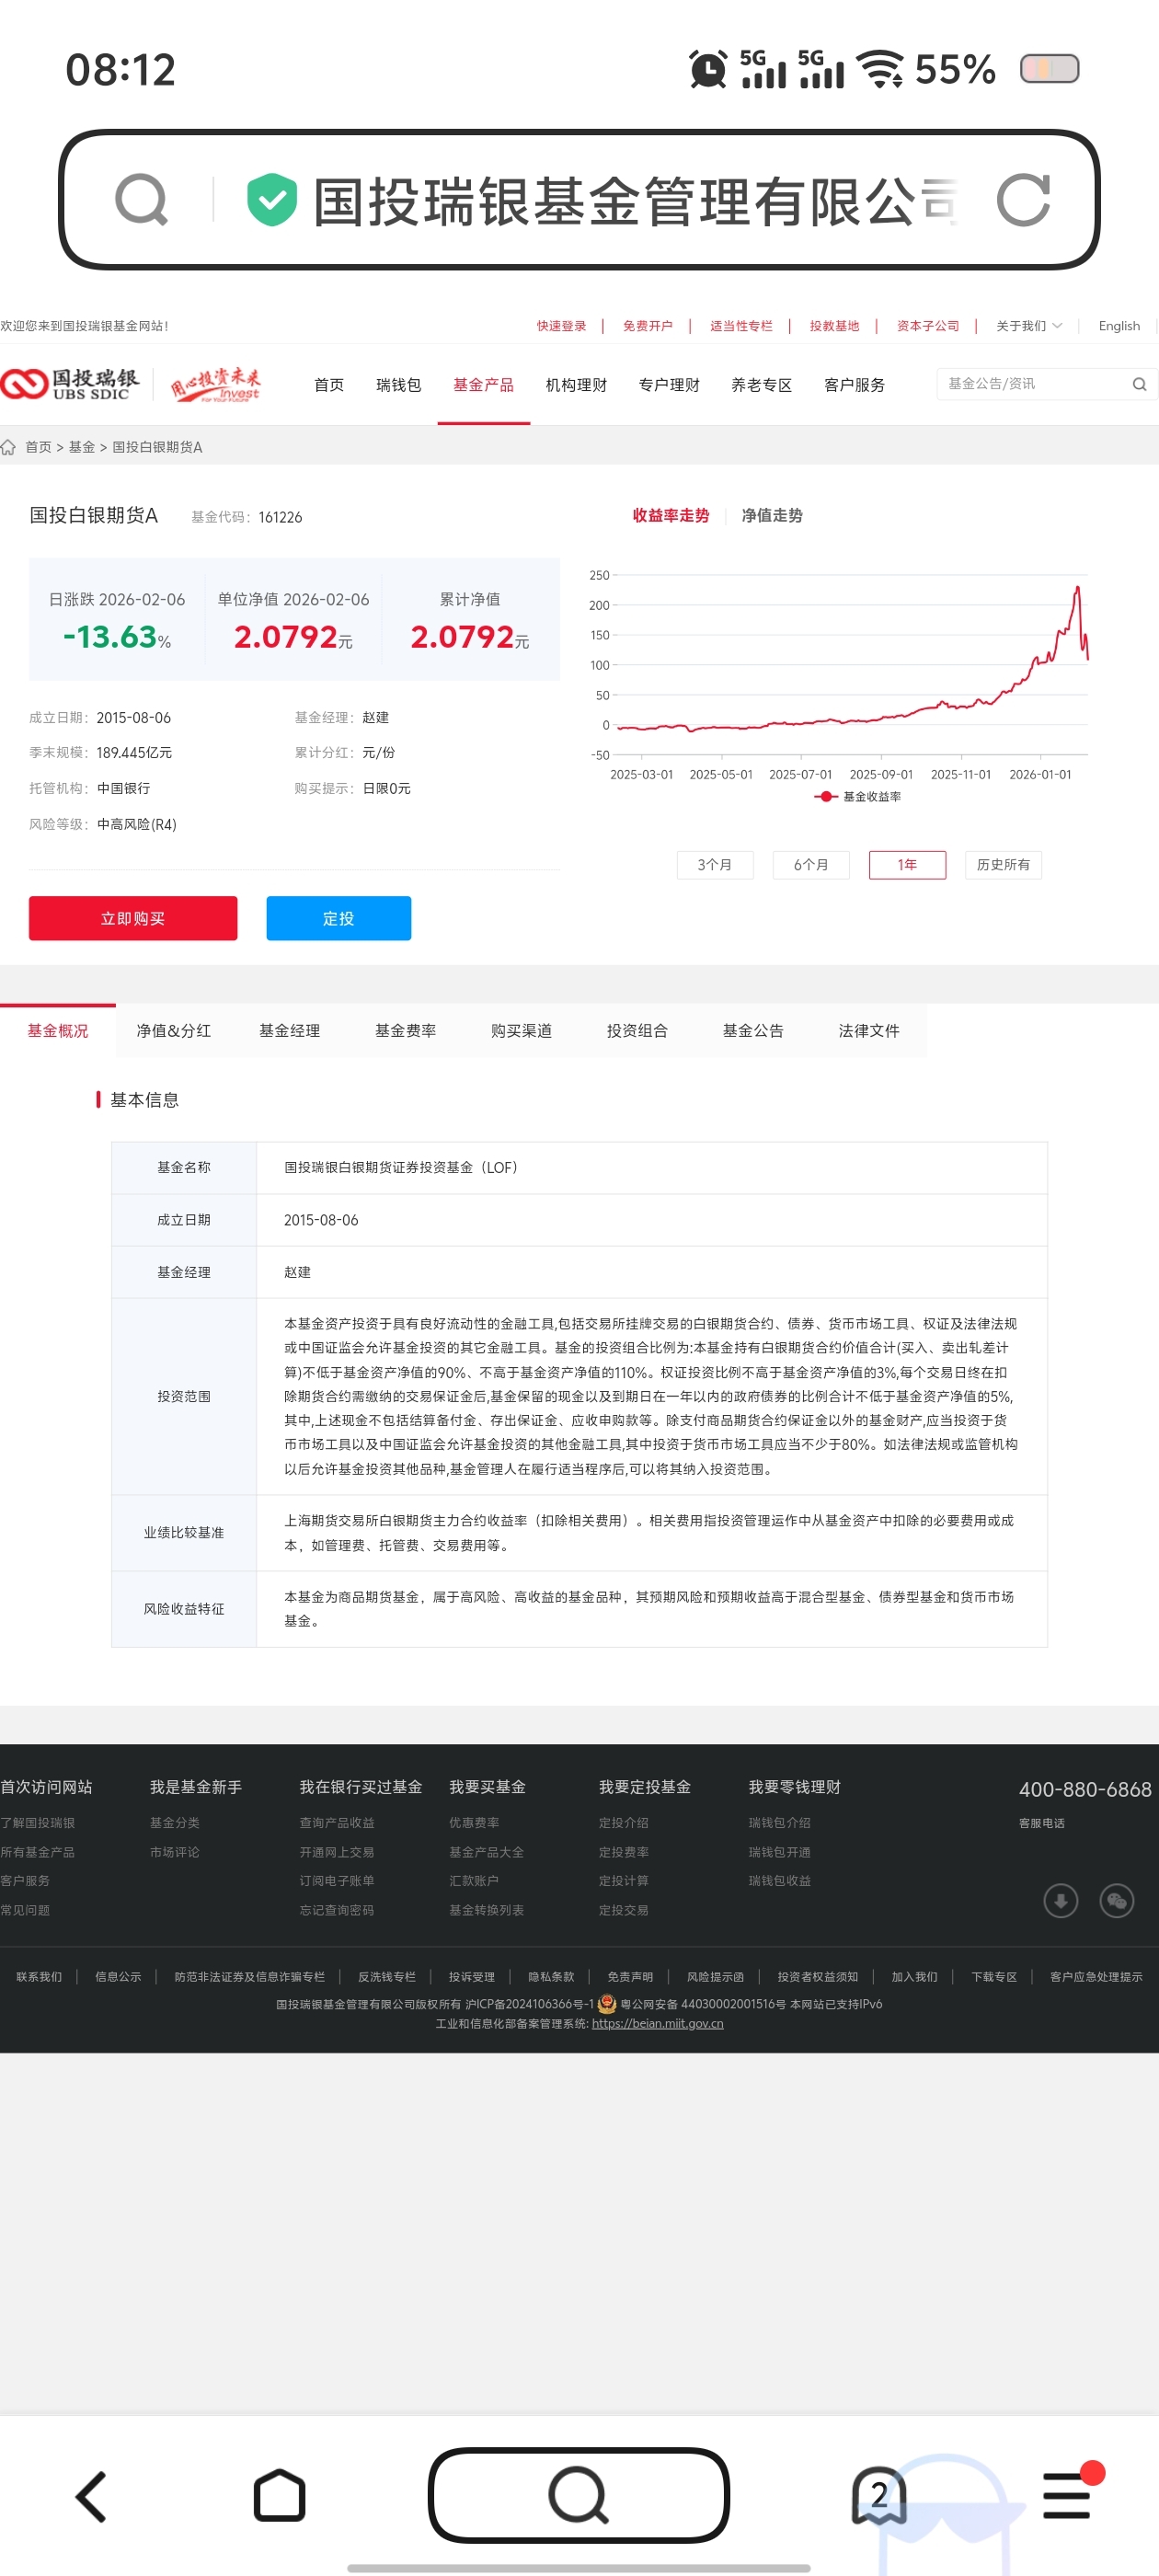Open the browser hamburger menu
The height and width of the screenshot is (2576, 1159).
tap(1066, 2495)
